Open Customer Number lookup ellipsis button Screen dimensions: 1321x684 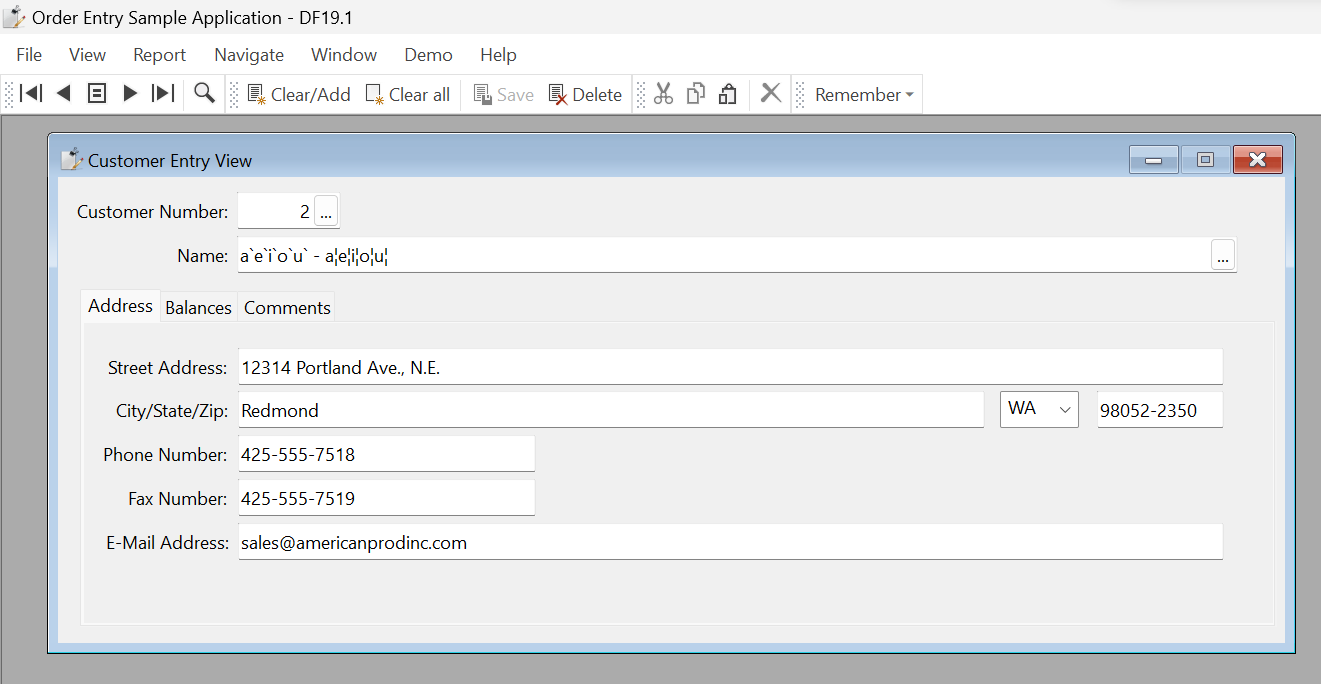[x=327, y=212]
